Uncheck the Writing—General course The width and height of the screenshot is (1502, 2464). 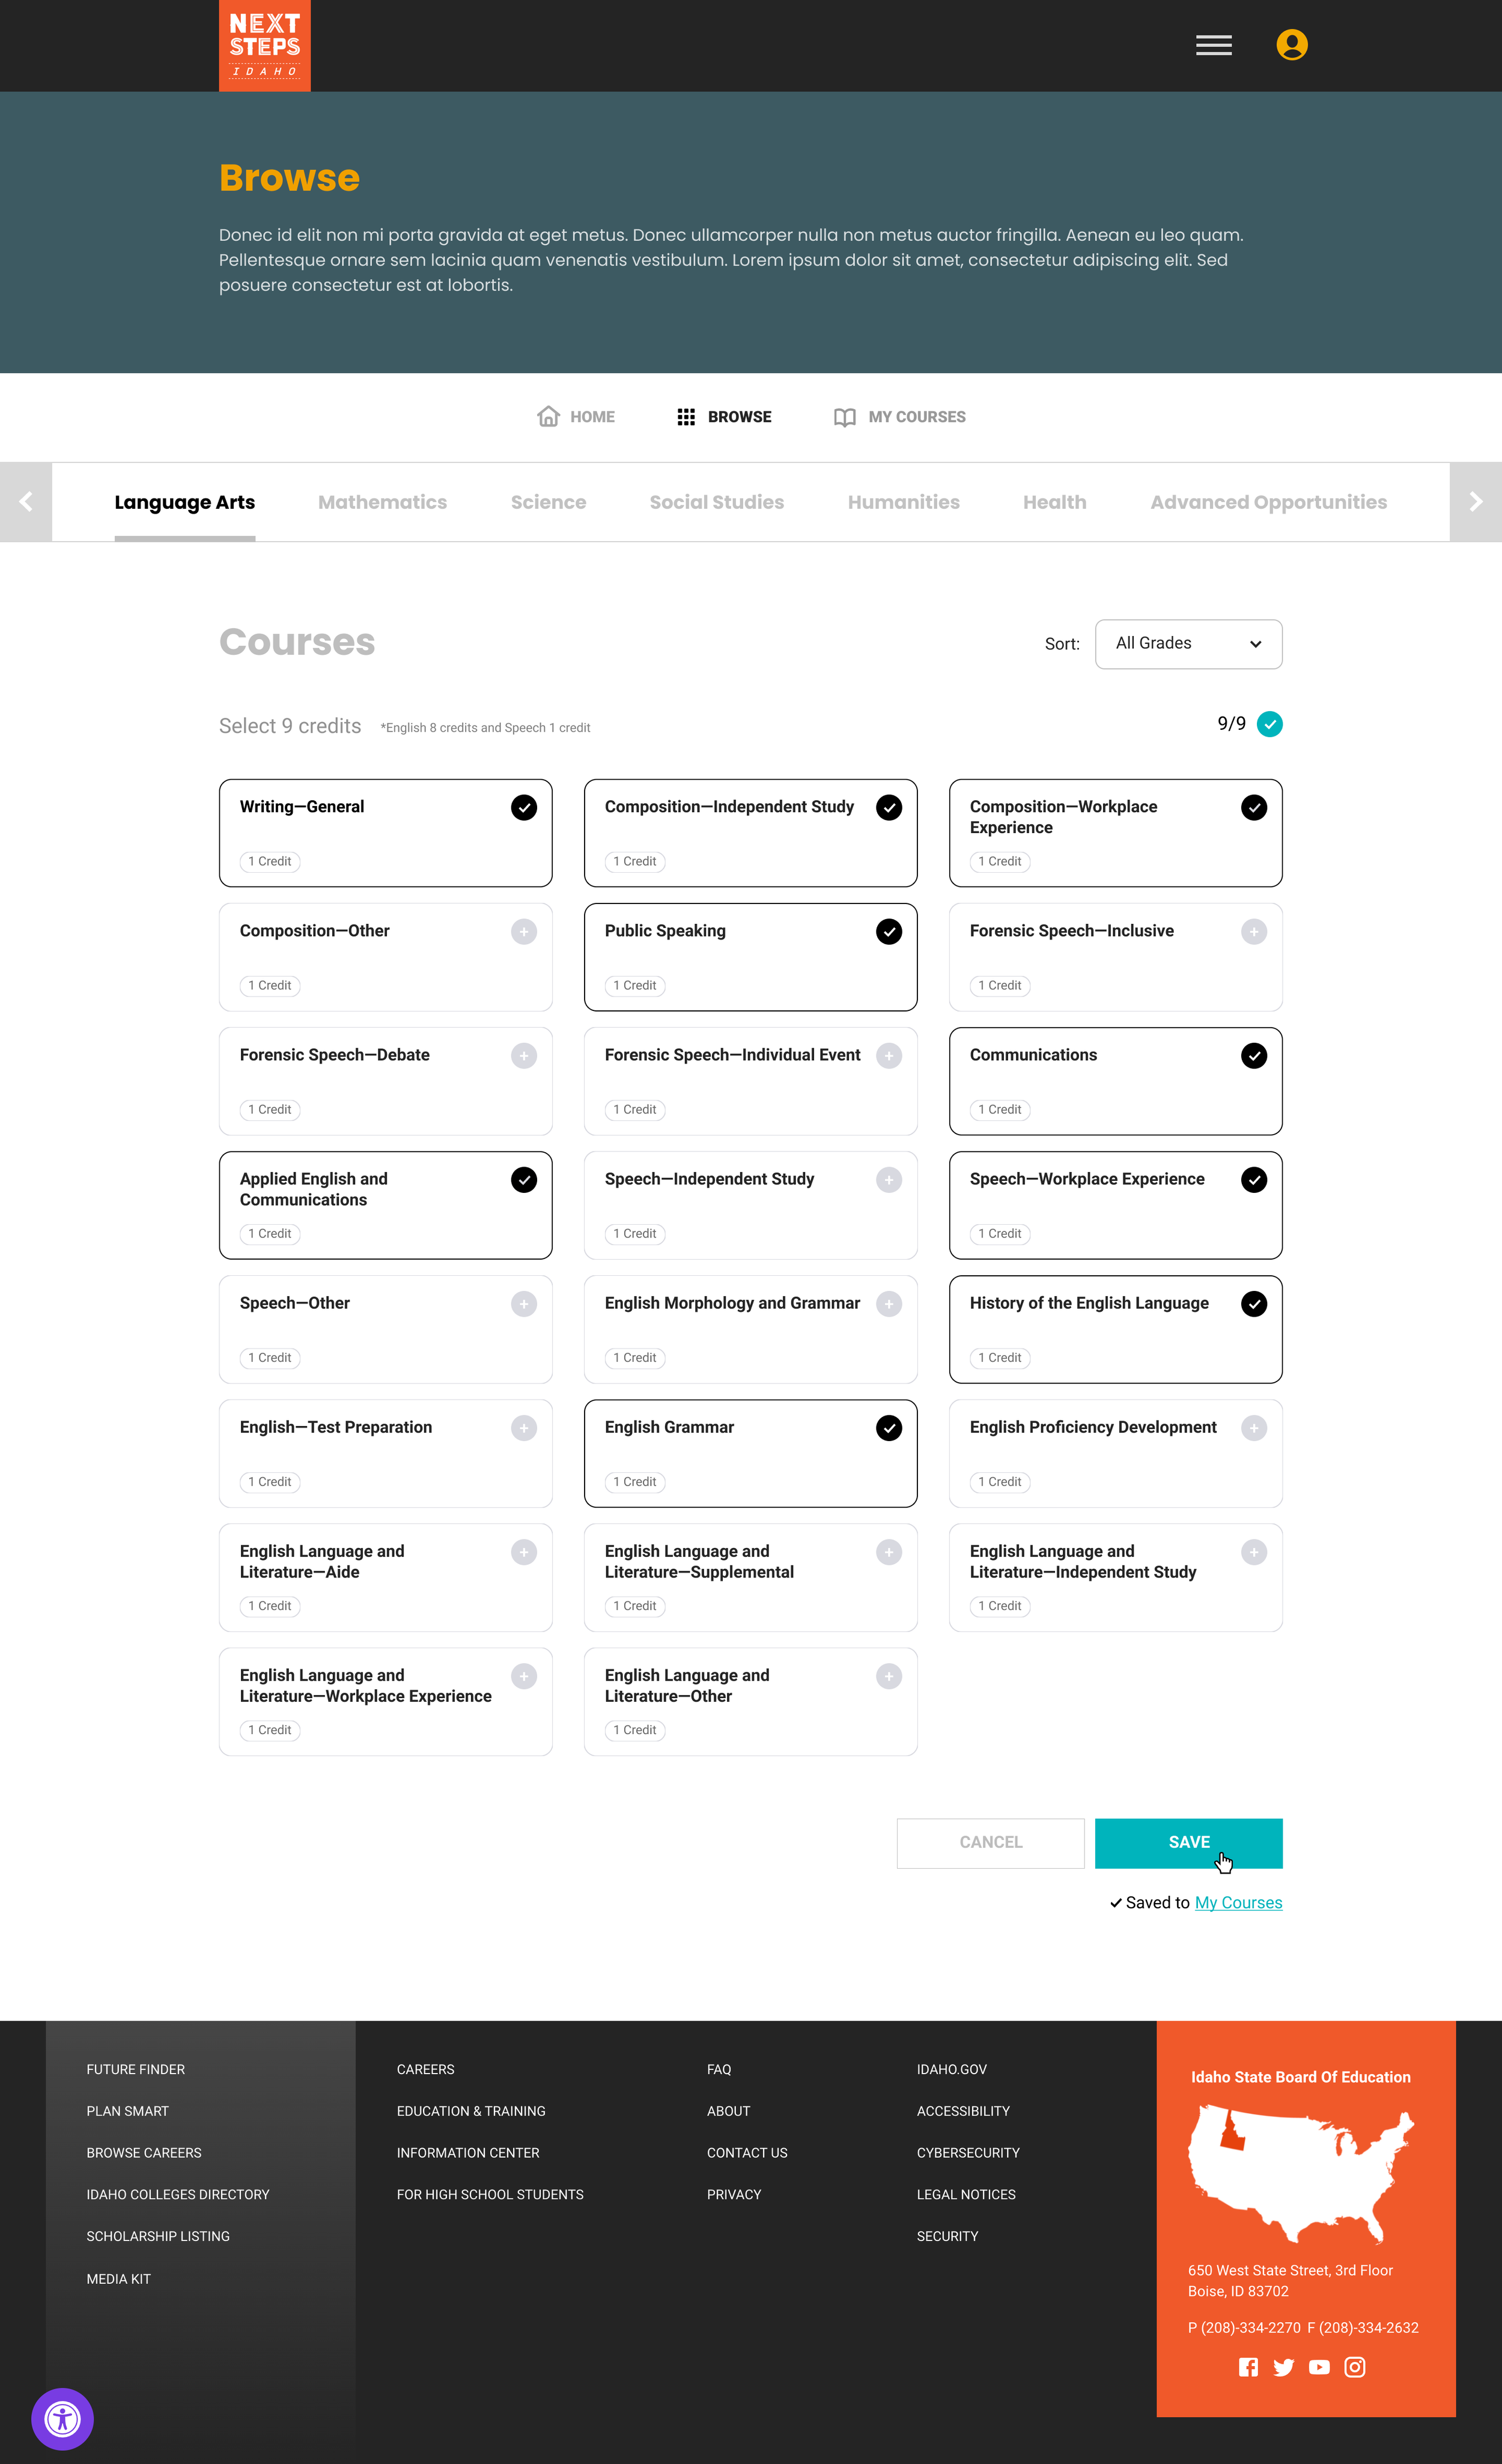[523, 807]
